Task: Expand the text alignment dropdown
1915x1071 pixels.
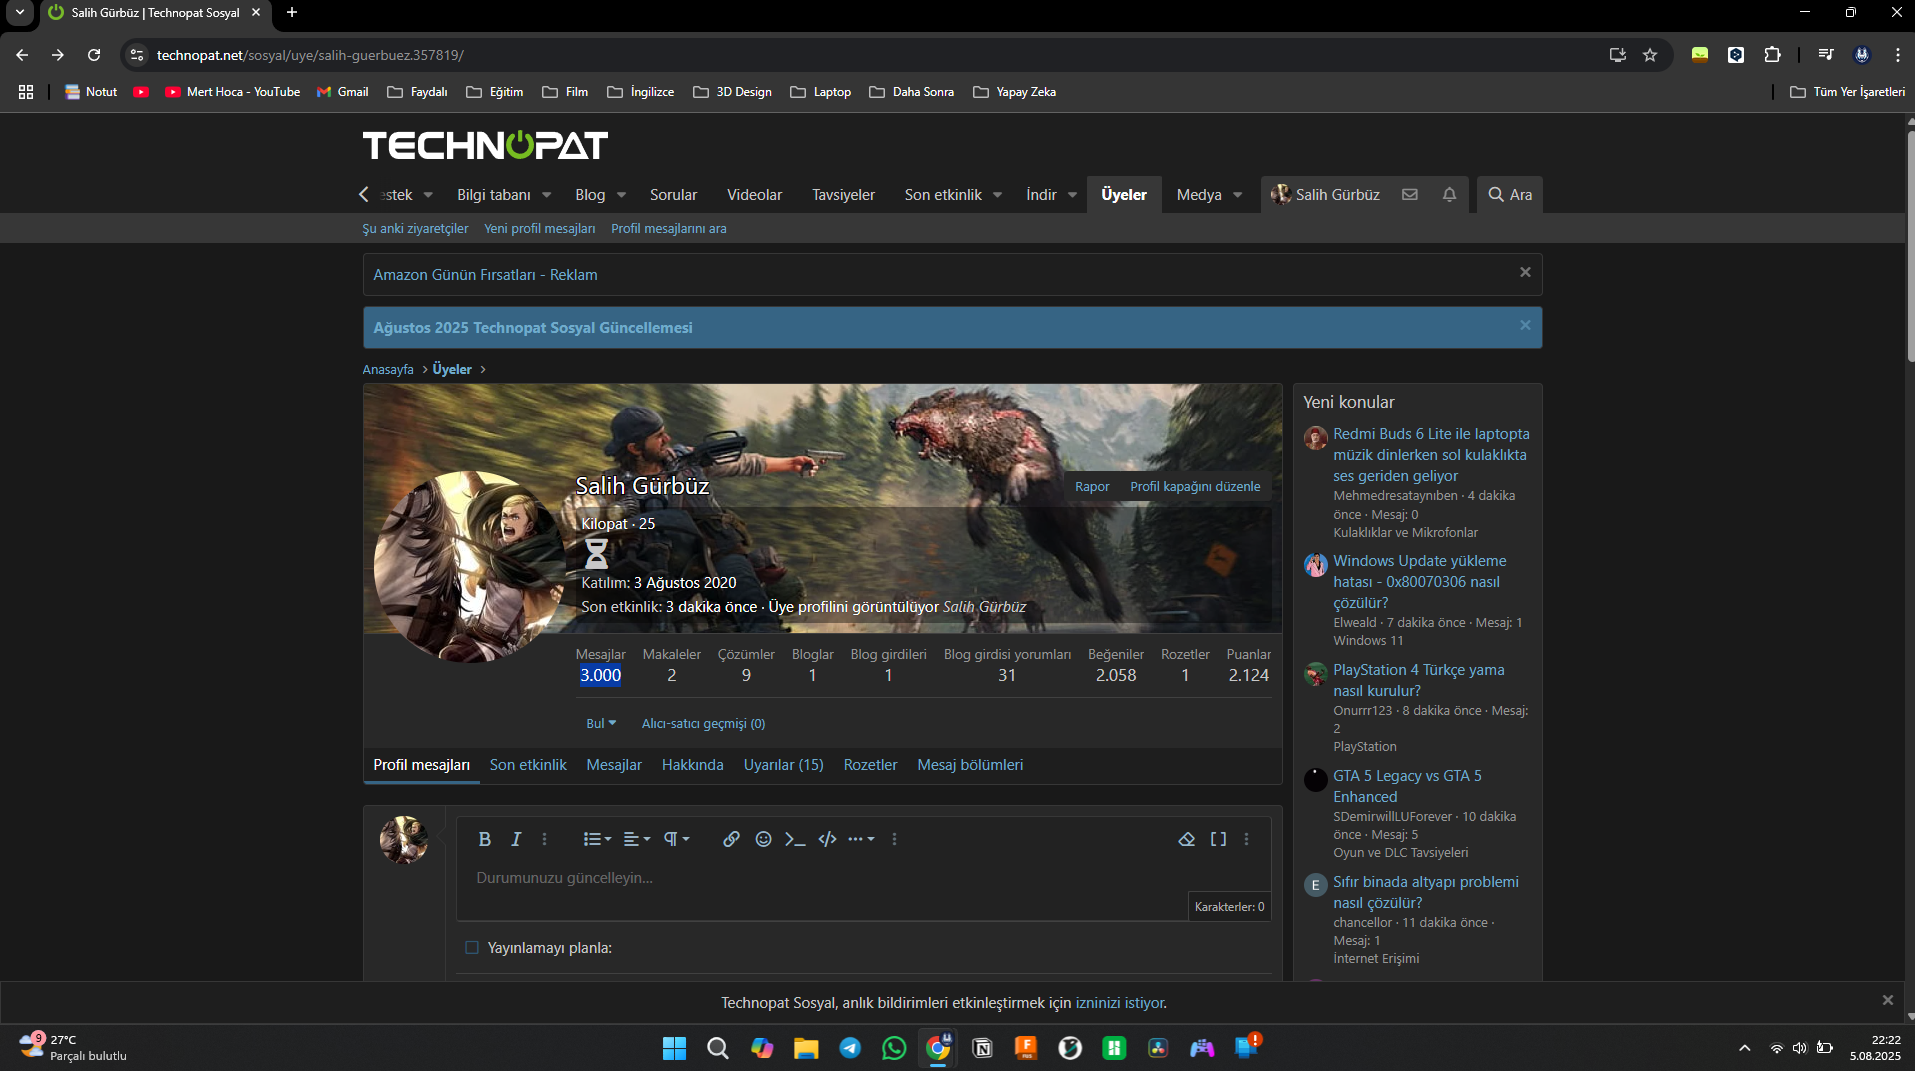Action: 637,839
